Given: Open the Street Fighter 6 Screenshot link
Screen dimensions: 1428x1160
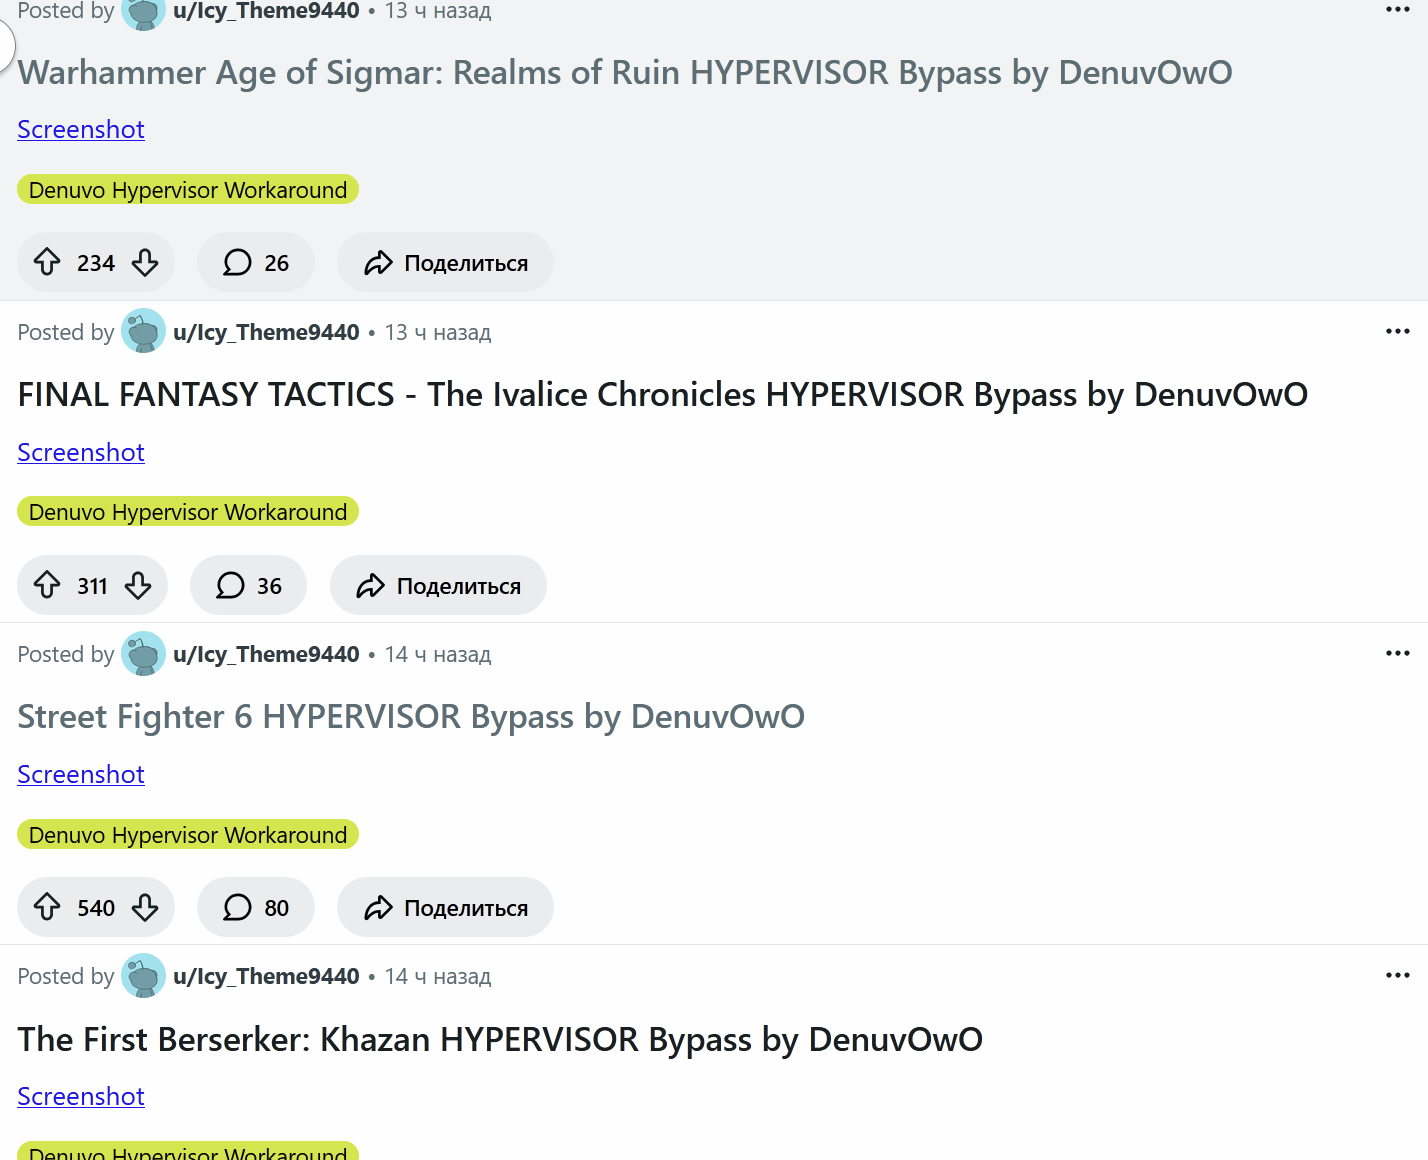Looking at the screenshot, I should [81, 774].
